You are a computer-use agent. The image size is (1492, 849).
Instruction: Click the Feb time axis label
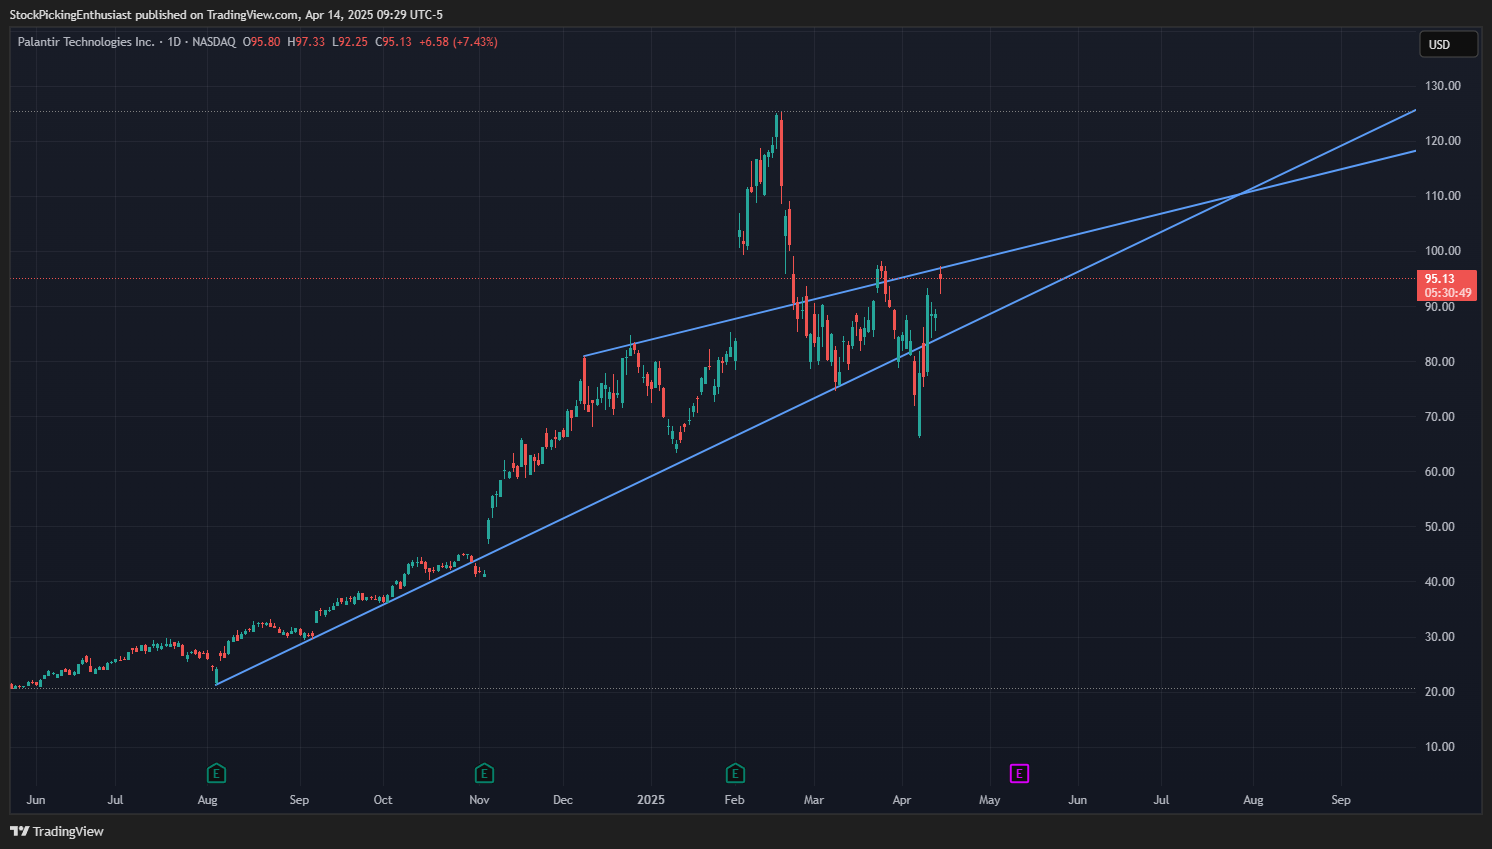coord(735,800)
